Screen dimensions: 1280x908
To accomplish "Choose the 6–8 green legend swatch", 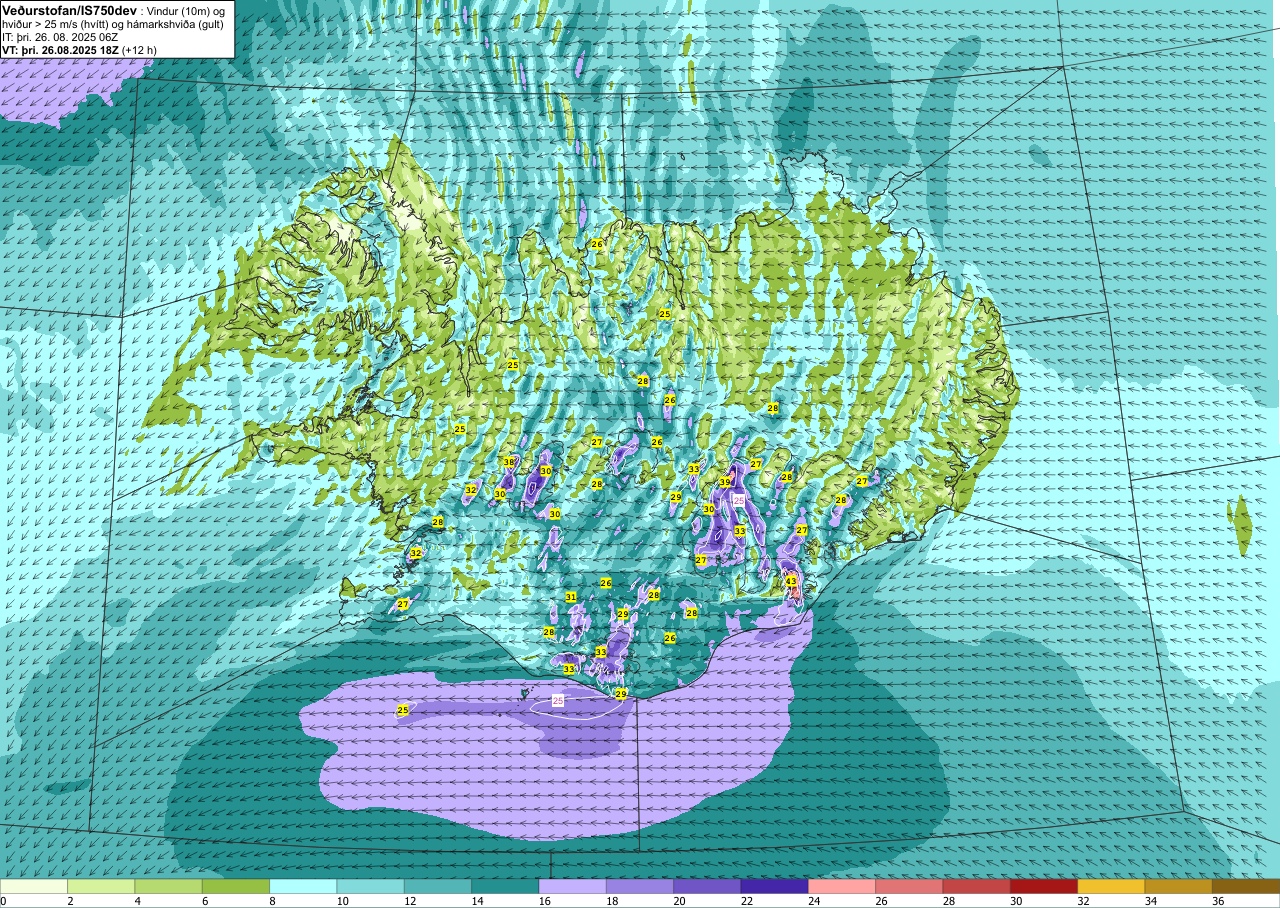I will coord(236,886).
